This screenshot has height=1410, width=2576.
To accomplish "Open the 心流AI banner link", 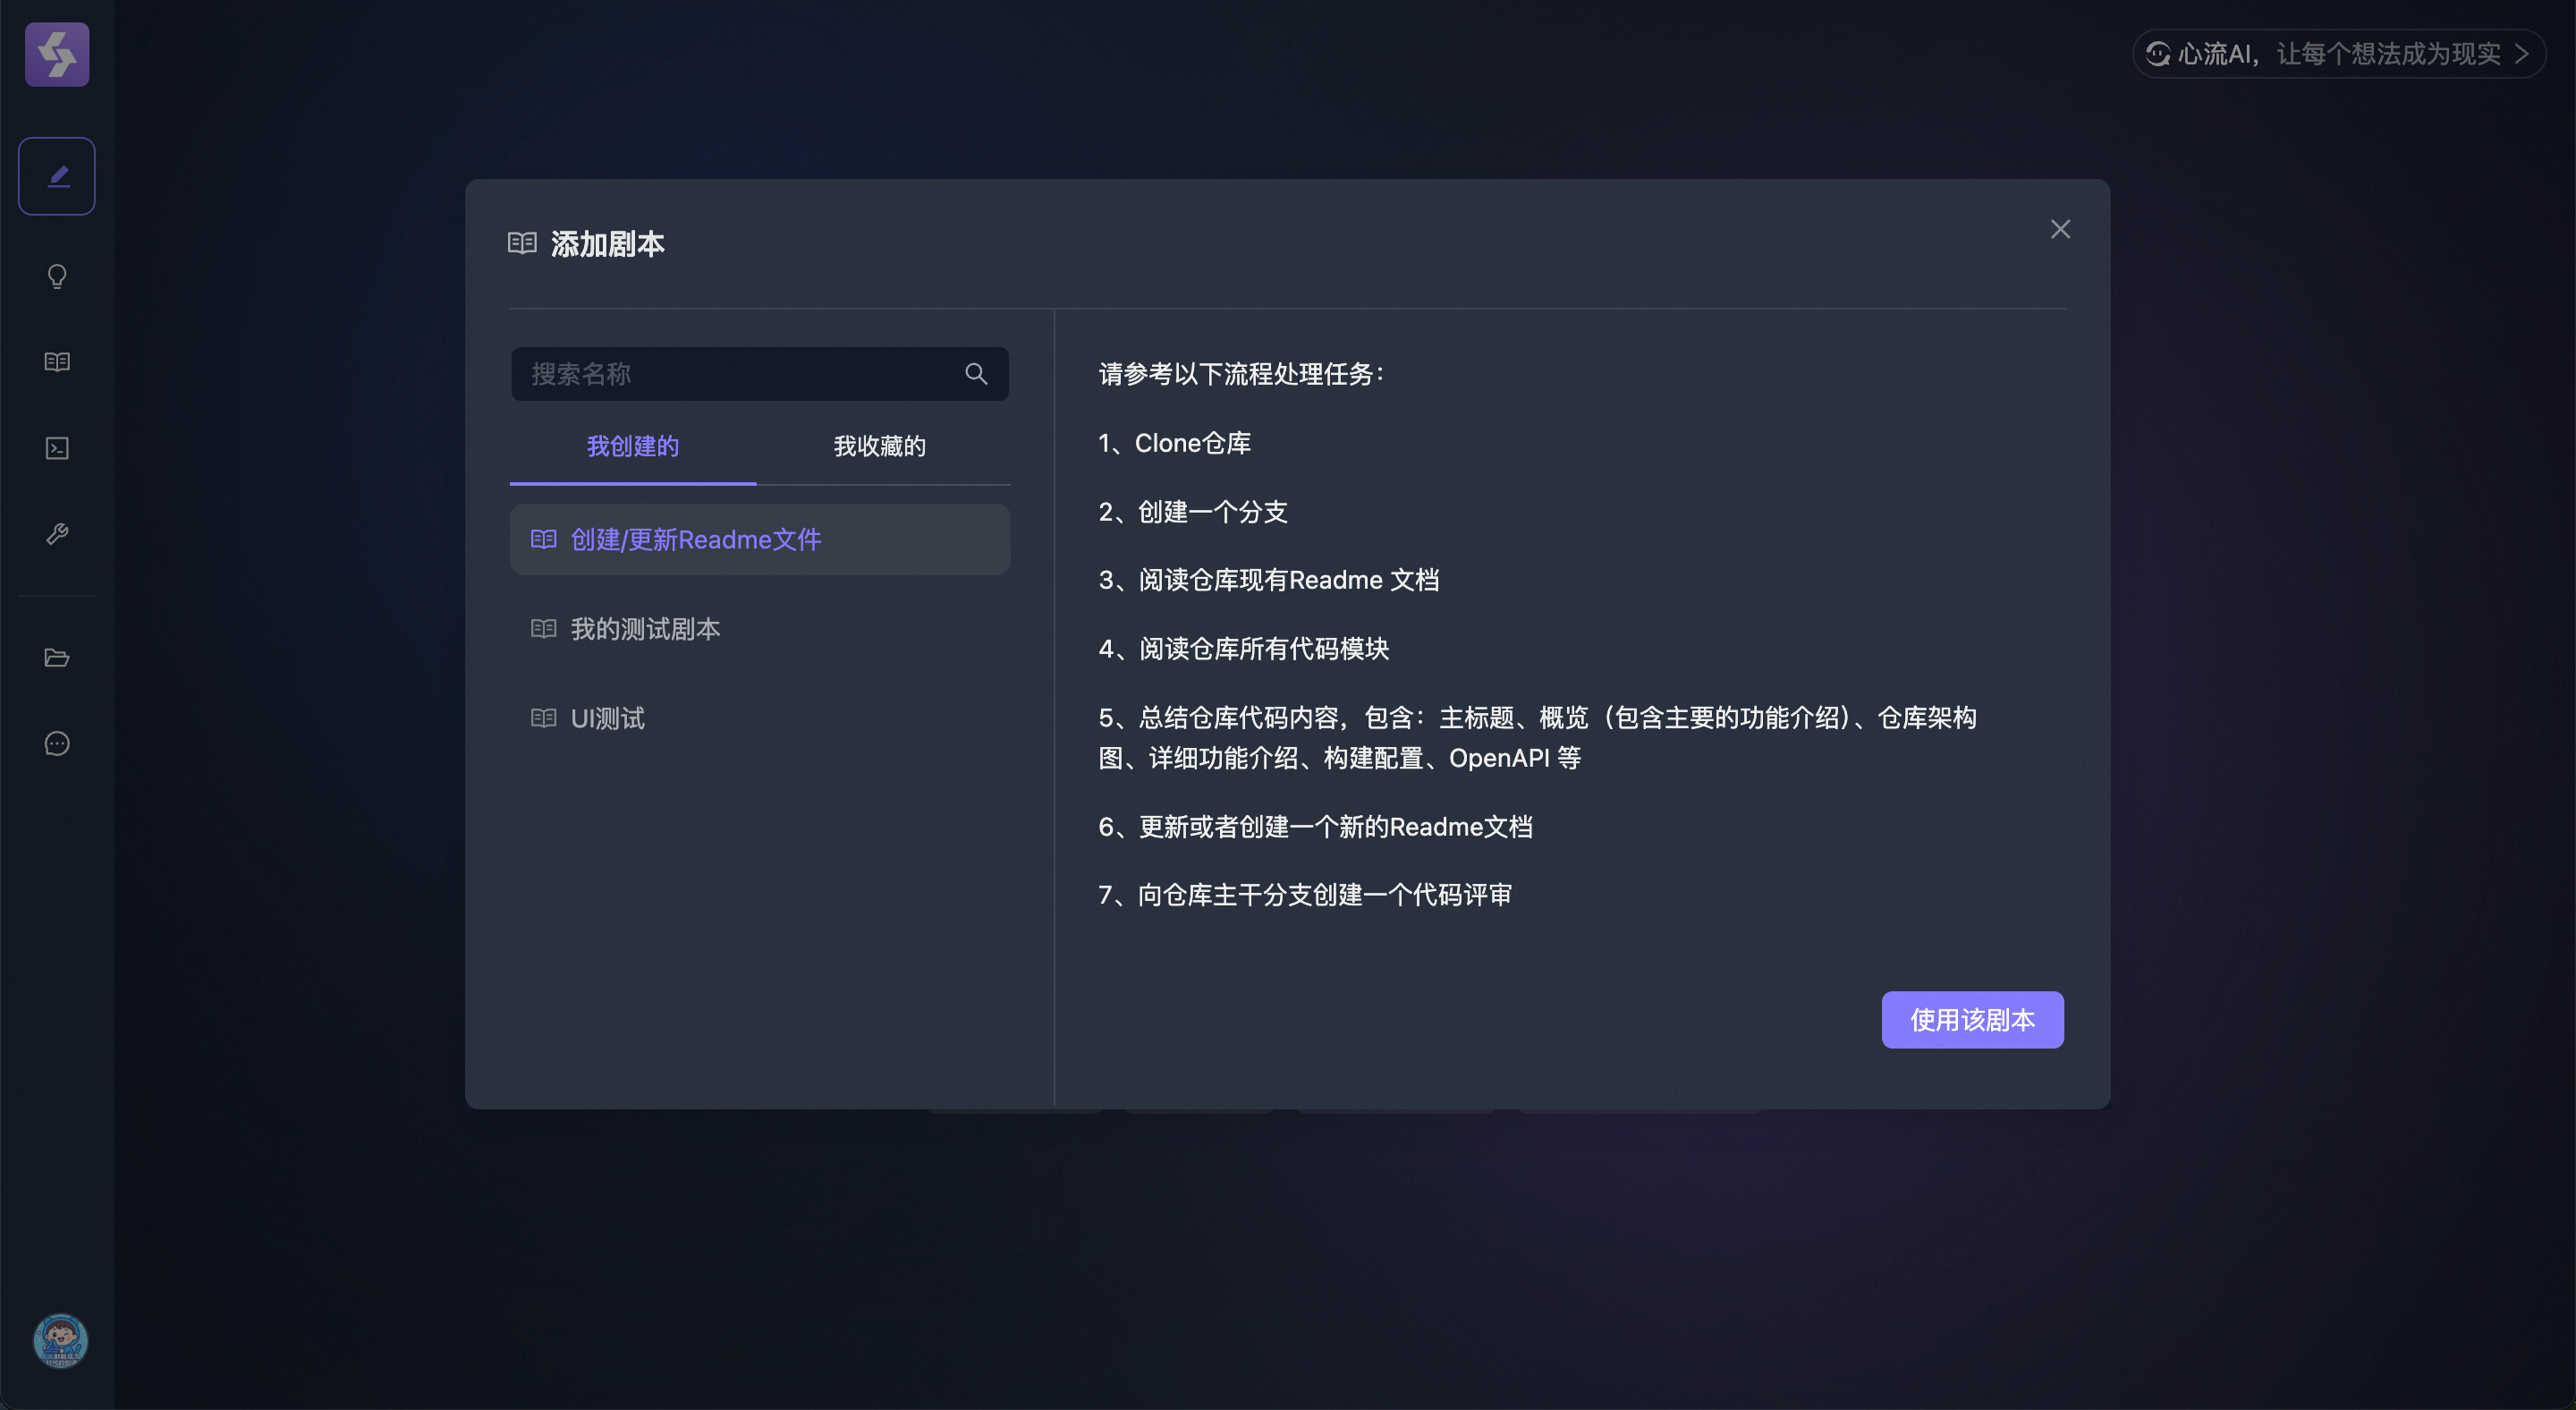I will pos(2330,54).
